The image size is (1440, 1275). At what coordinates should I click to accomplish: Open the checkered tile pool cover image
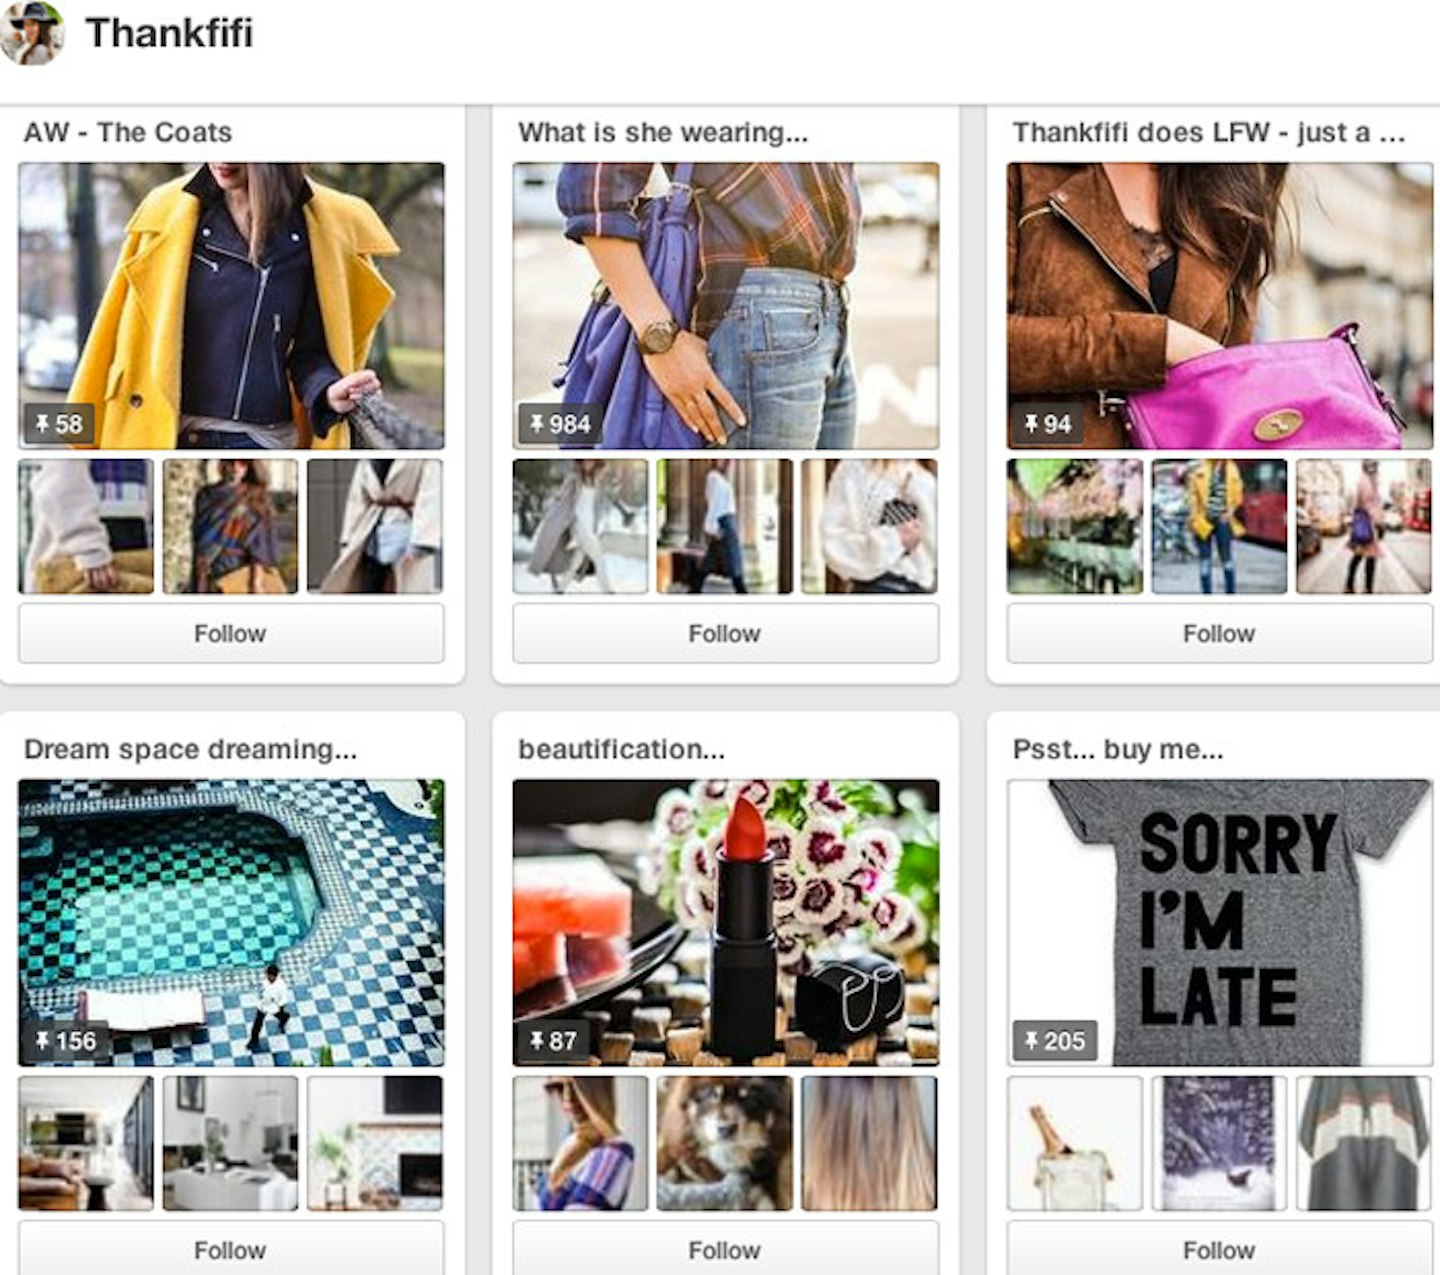click(231, 923)
